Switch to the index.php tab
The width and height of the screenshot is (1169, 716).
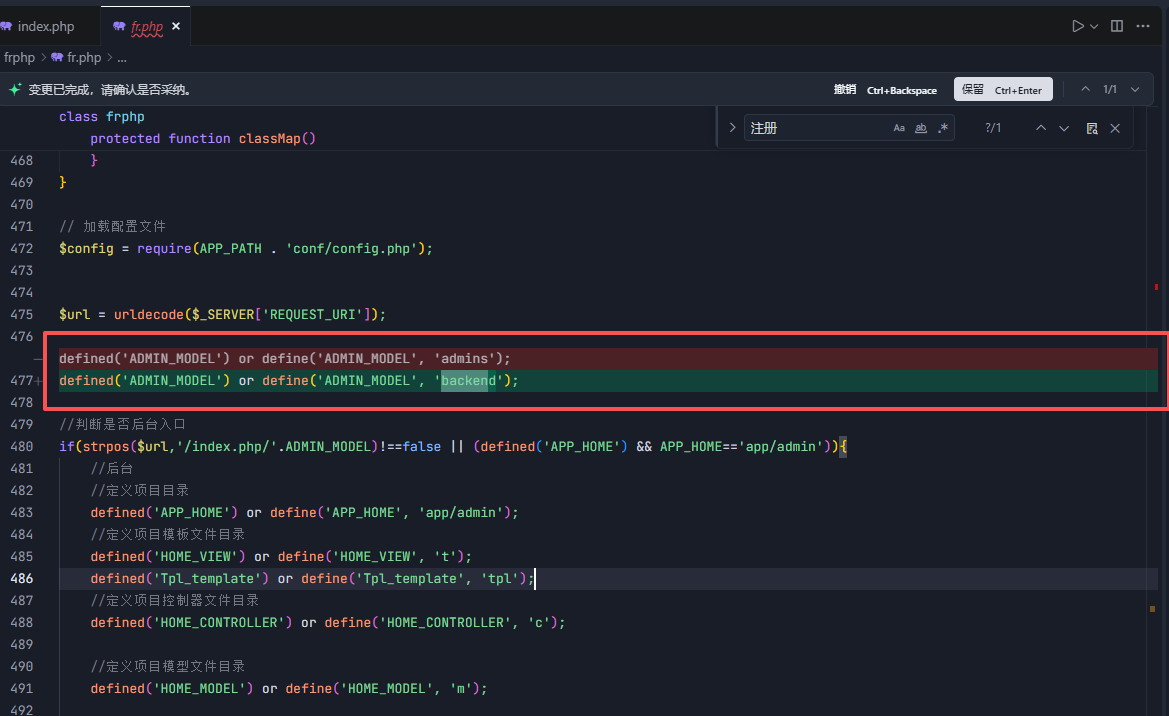(x=39, y=26)
